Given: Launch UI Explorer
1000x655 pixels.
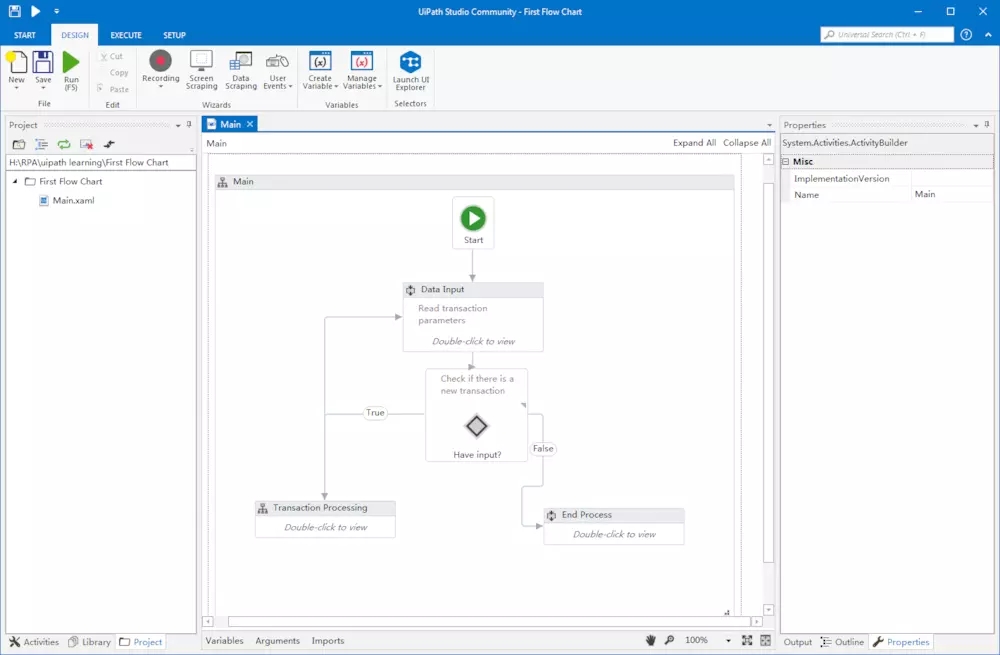Looking at the screenshot, I should coord(411,71).
